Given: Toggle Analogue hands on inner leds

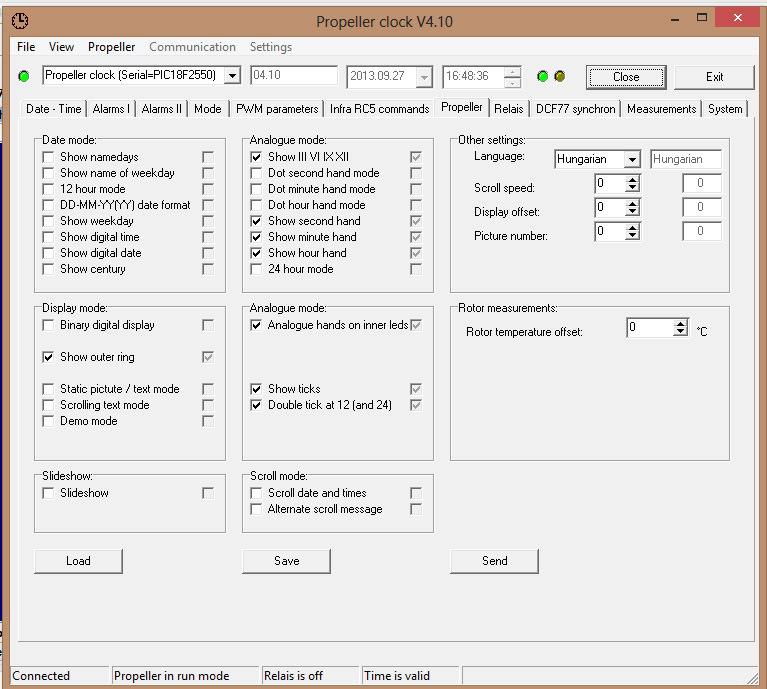Looking at the screenshot, I should [x=256, y=325].
